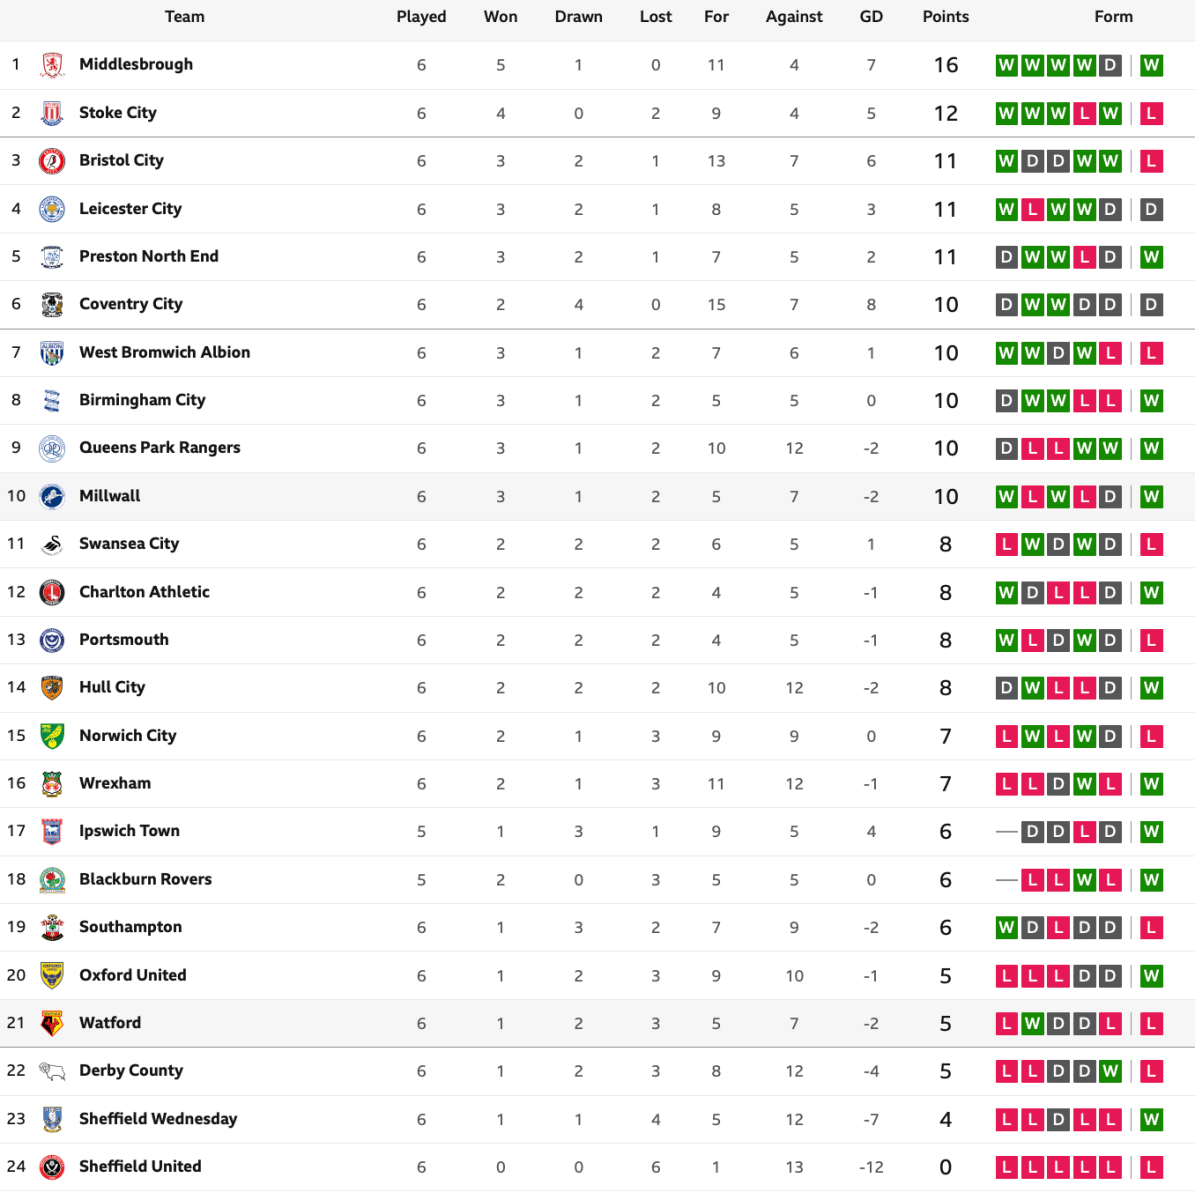This screenshot has width=1195, height=1200.
Task: Click the Form column header
Action: pos(1113,17)
